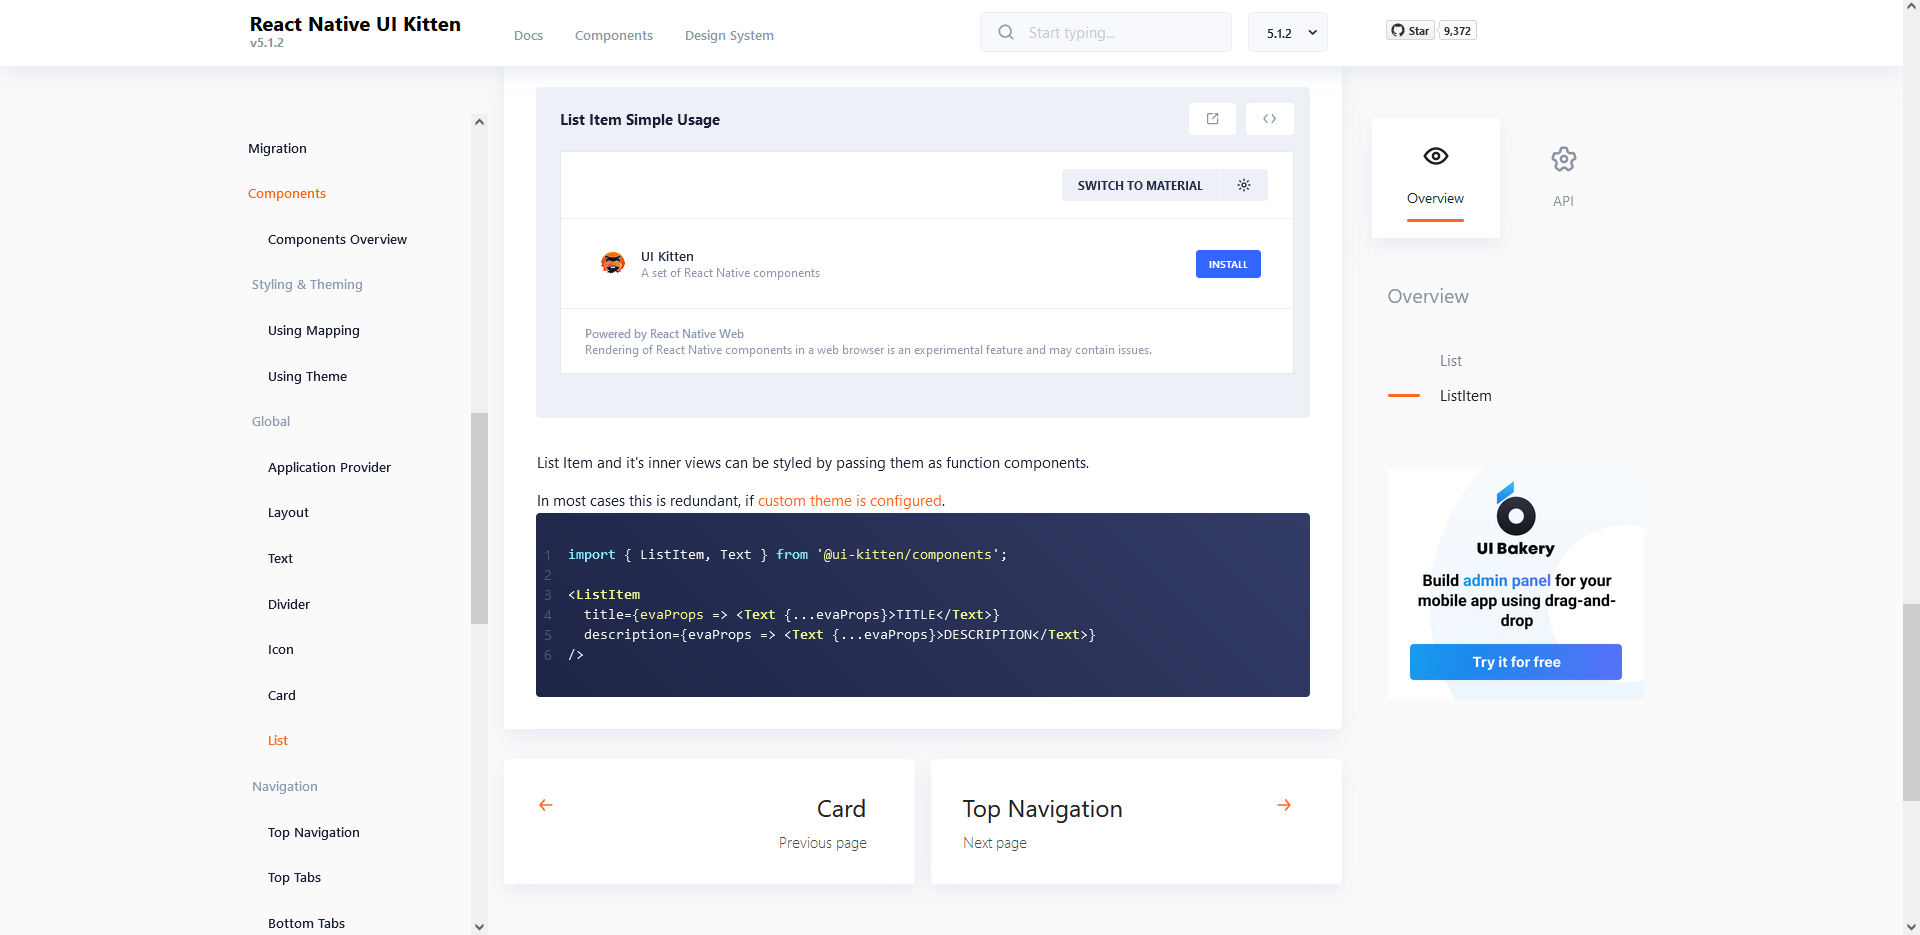Open the Design System menu

tap(729, 36)
